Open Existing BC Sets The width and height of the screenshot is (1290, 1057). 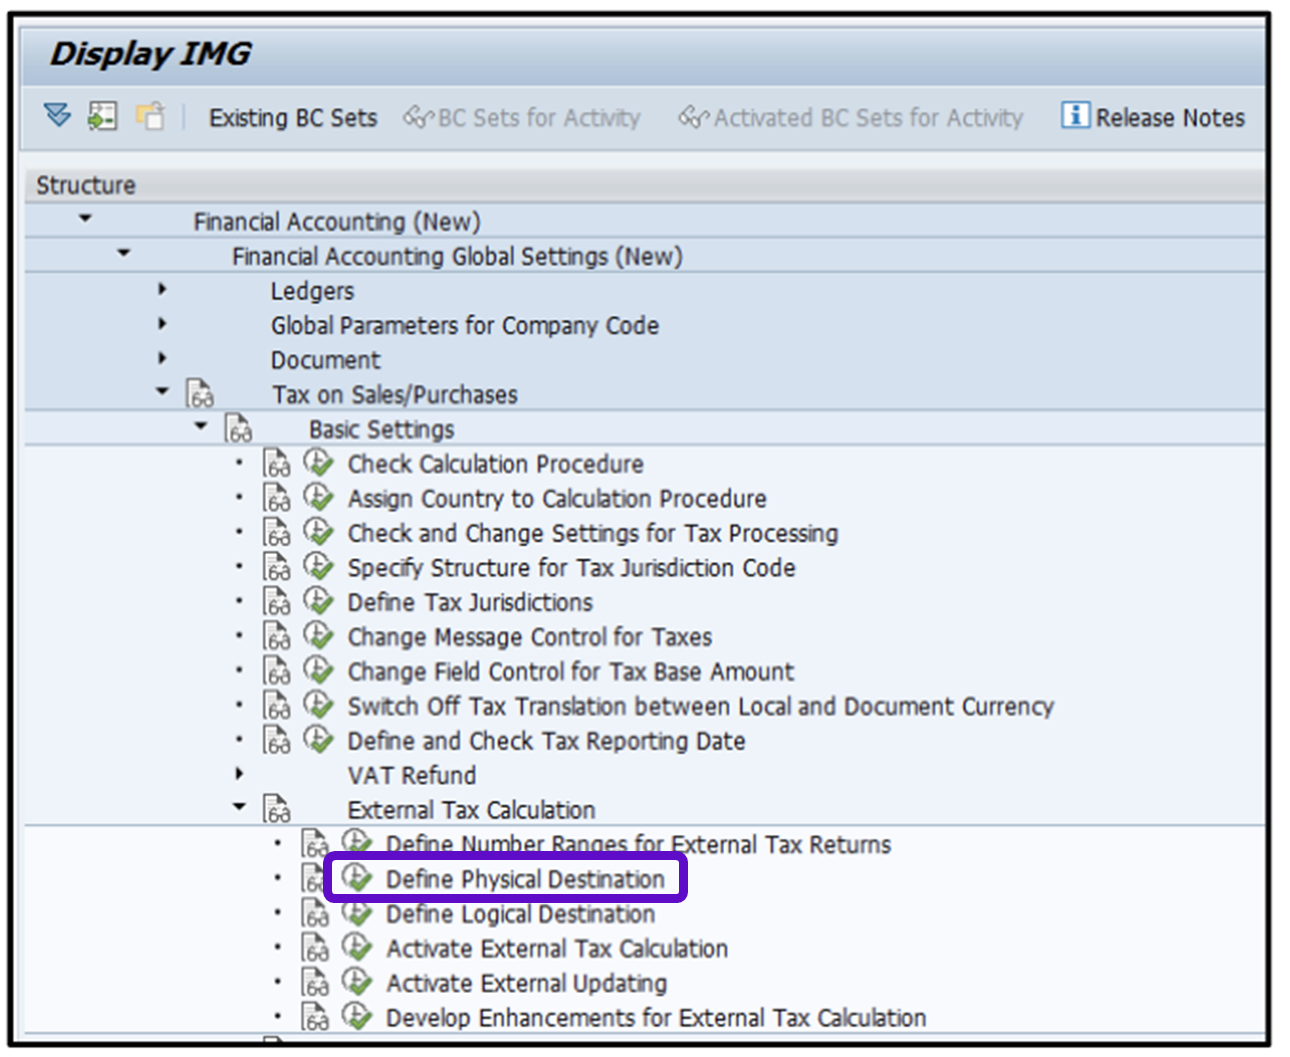(x=292, y=118)
